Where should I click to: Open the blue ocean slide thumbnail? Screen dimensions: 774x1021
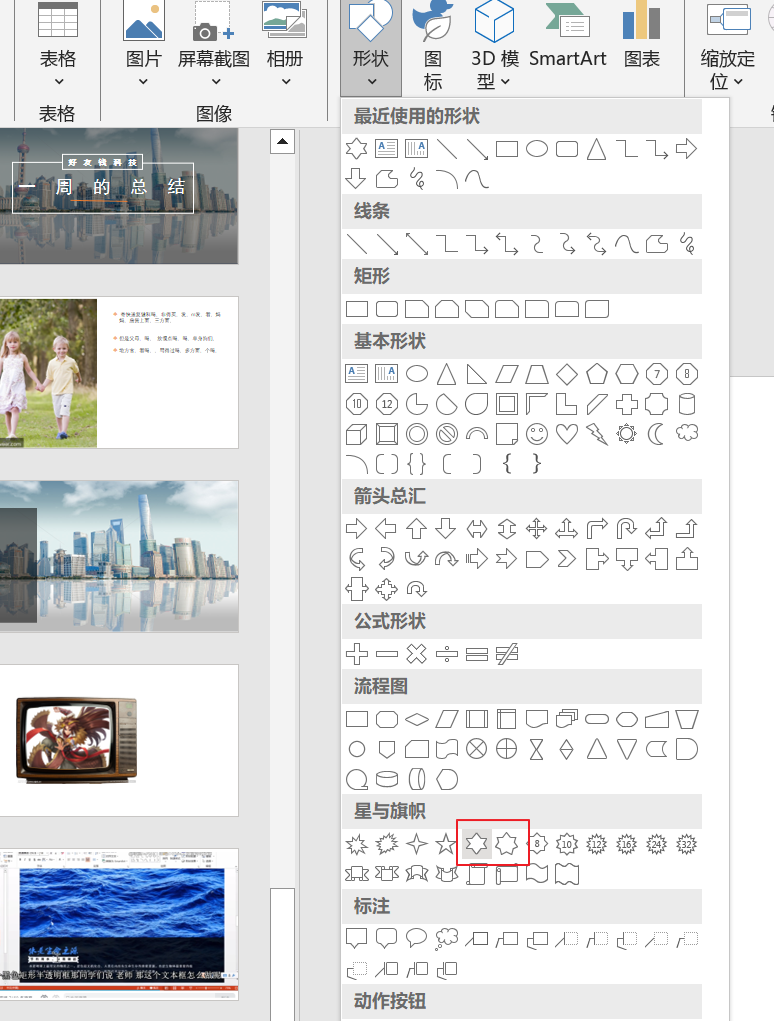pos(118,924)
